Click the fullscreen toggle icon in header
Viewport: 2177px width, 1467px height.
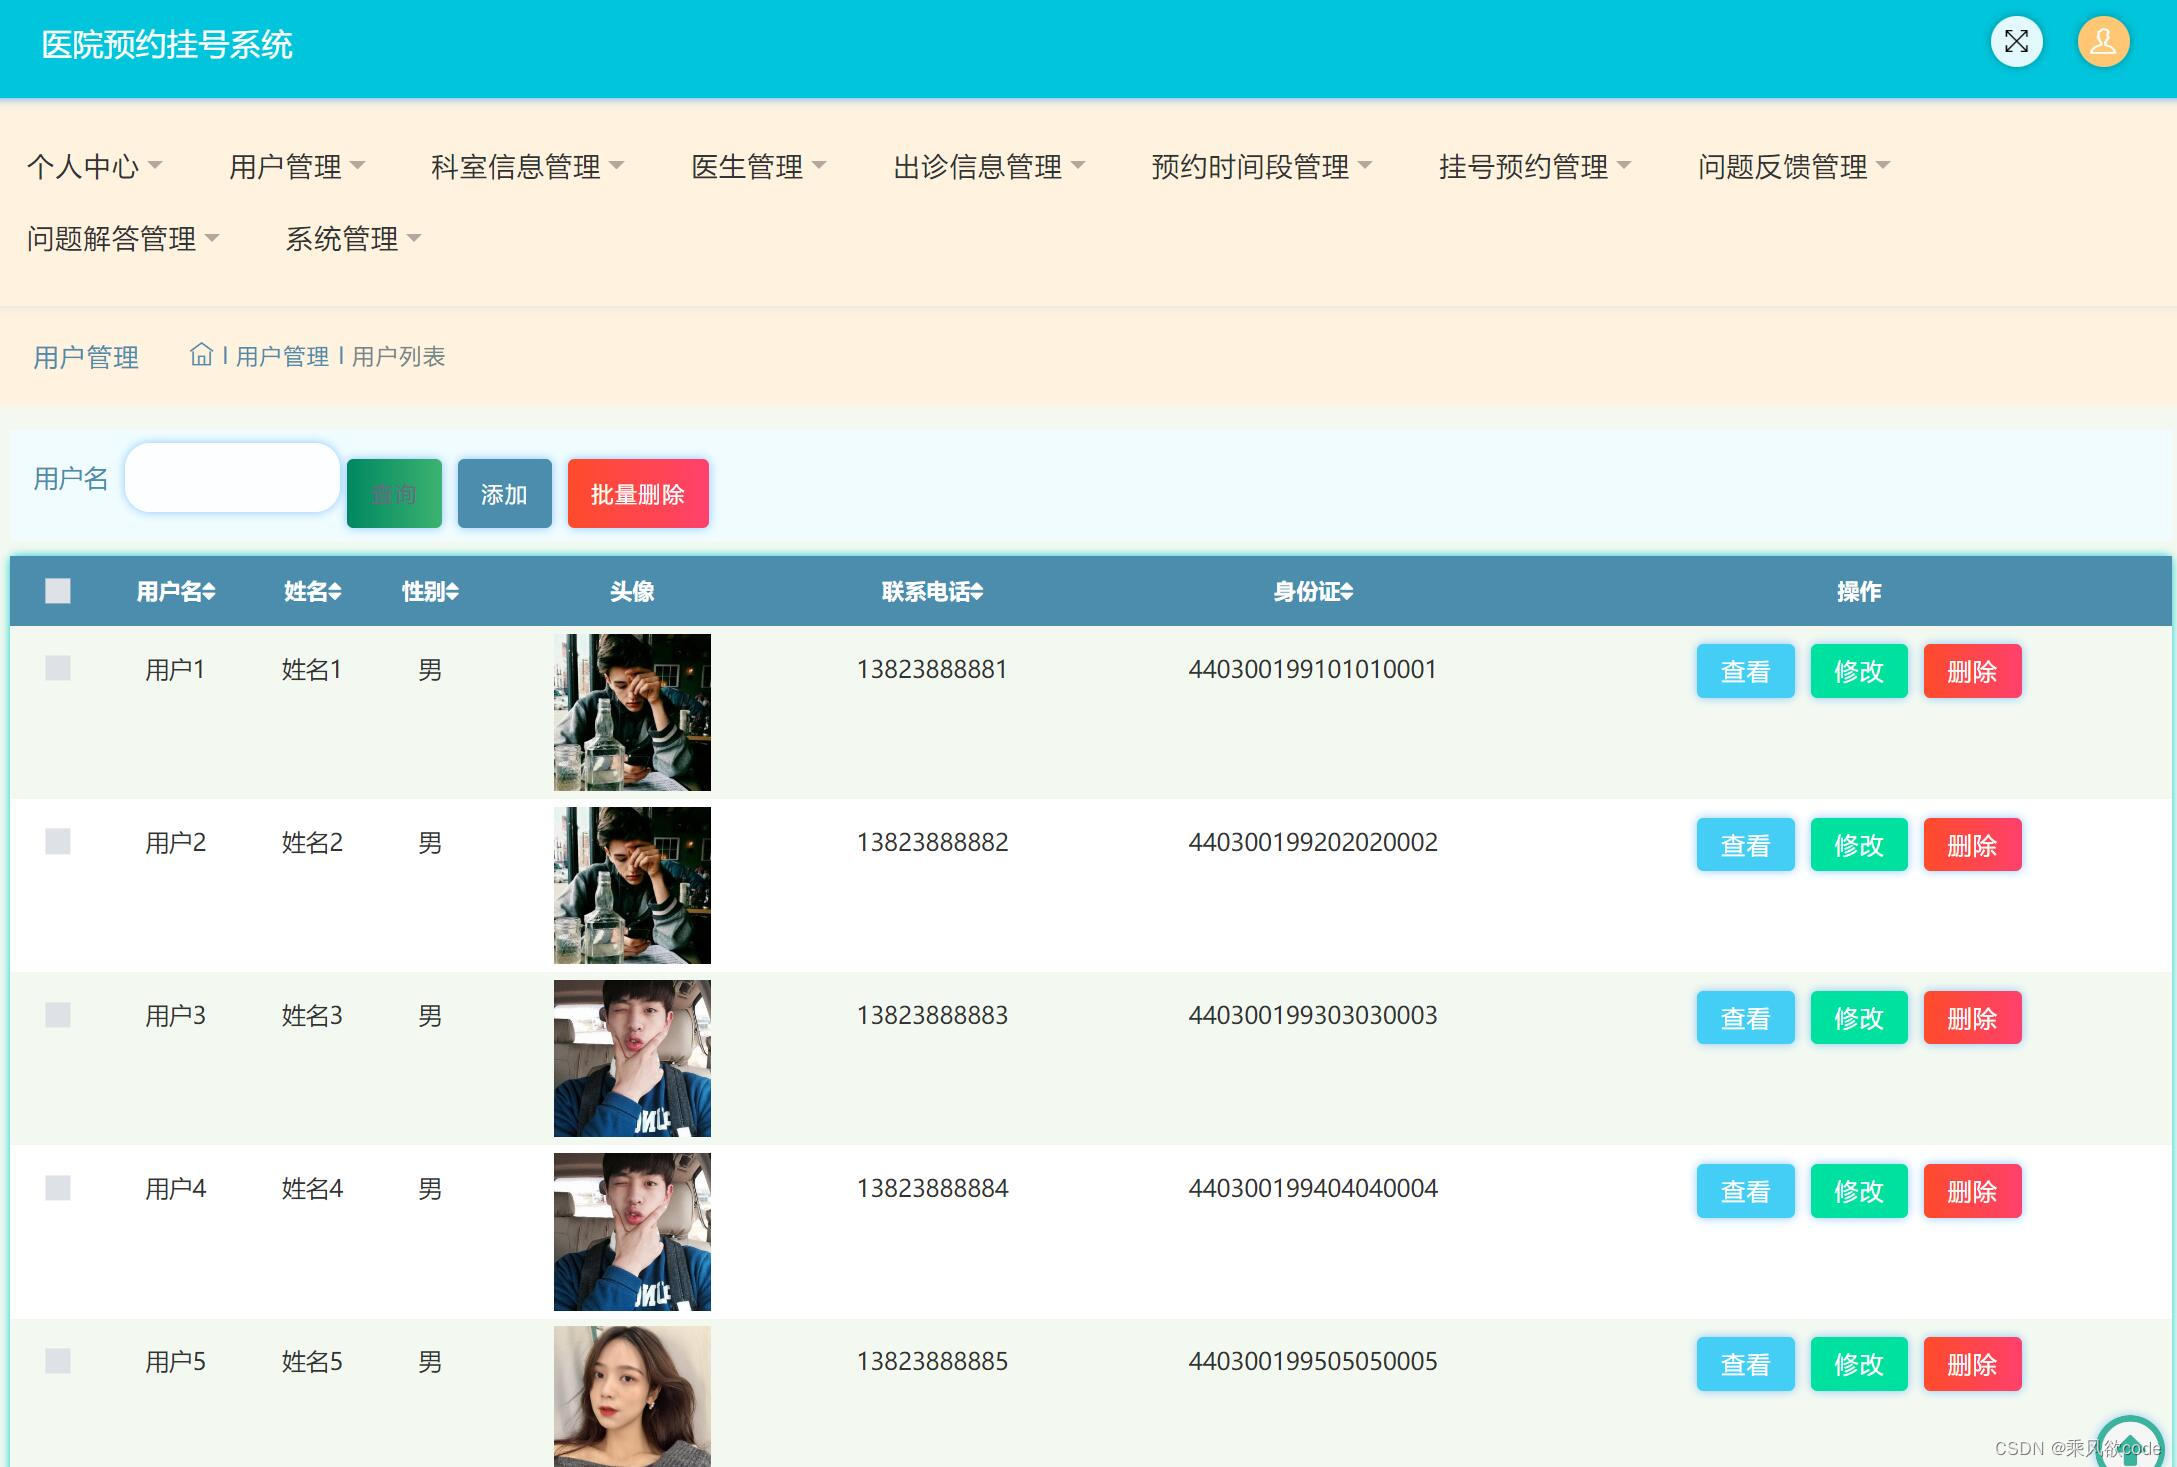pyautogui.click(x=2016, y=42)
